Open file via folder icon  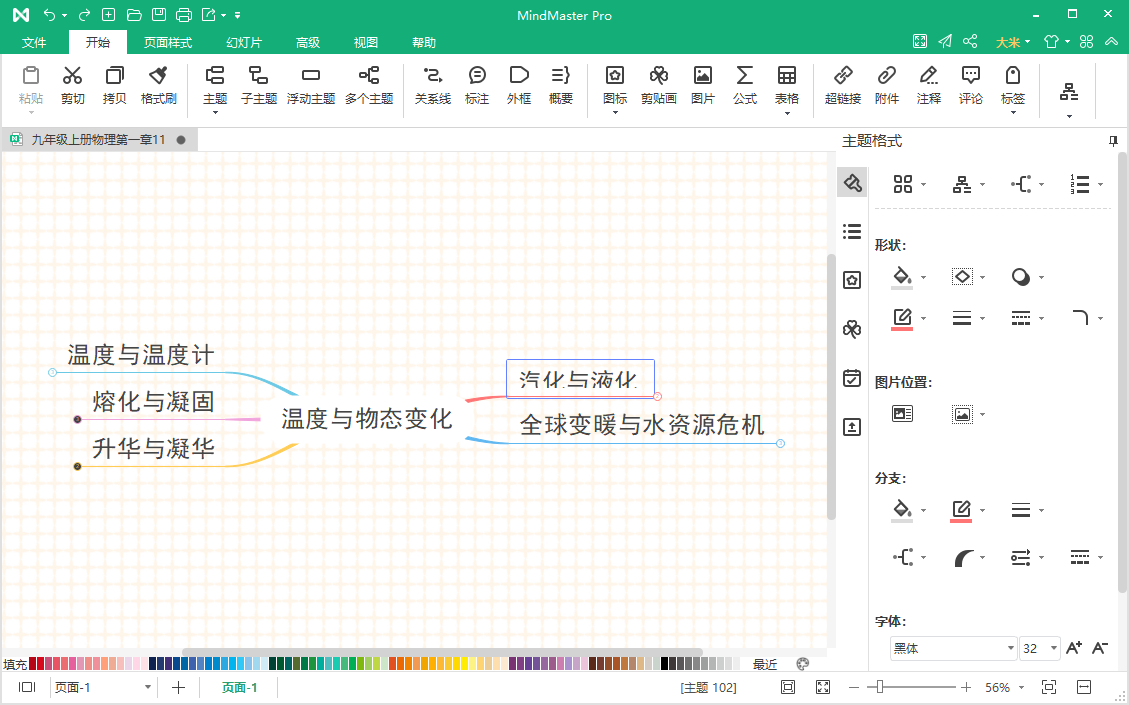point(133,14)
